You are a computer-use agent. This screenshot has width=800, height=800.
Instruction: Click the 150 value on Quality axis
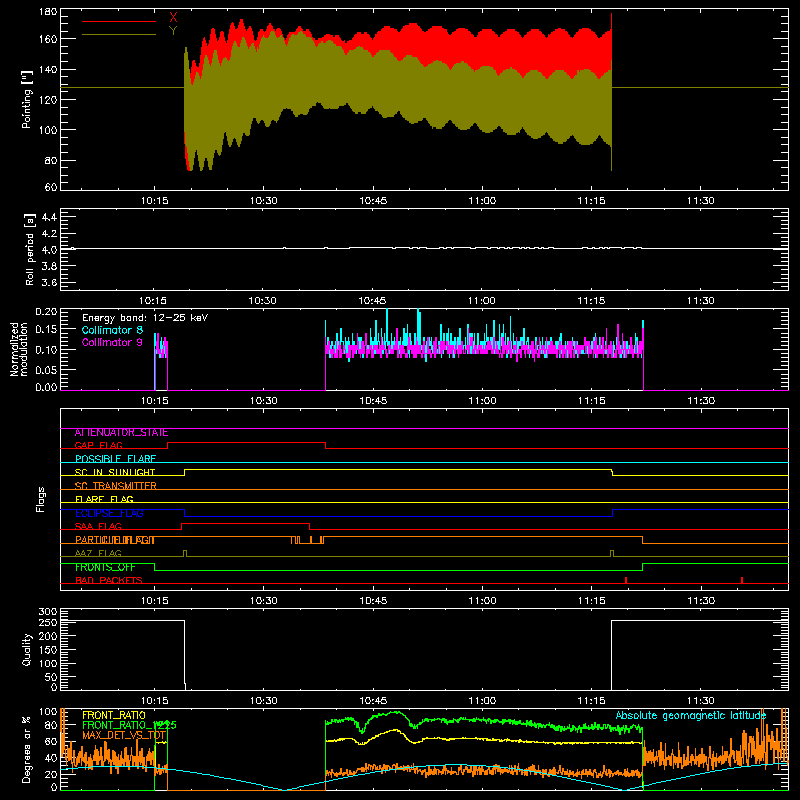(x=48, y=650)
